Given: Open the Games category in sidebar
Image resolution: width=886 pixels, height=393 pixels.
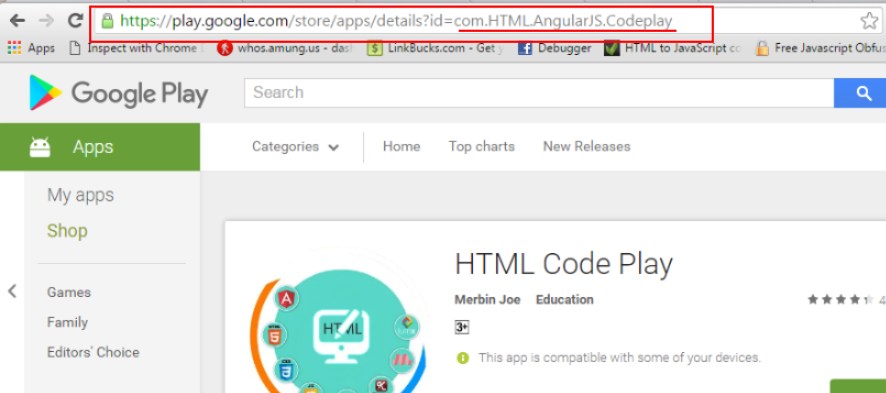Looking at the screenshot, I should tap(69, 292).
